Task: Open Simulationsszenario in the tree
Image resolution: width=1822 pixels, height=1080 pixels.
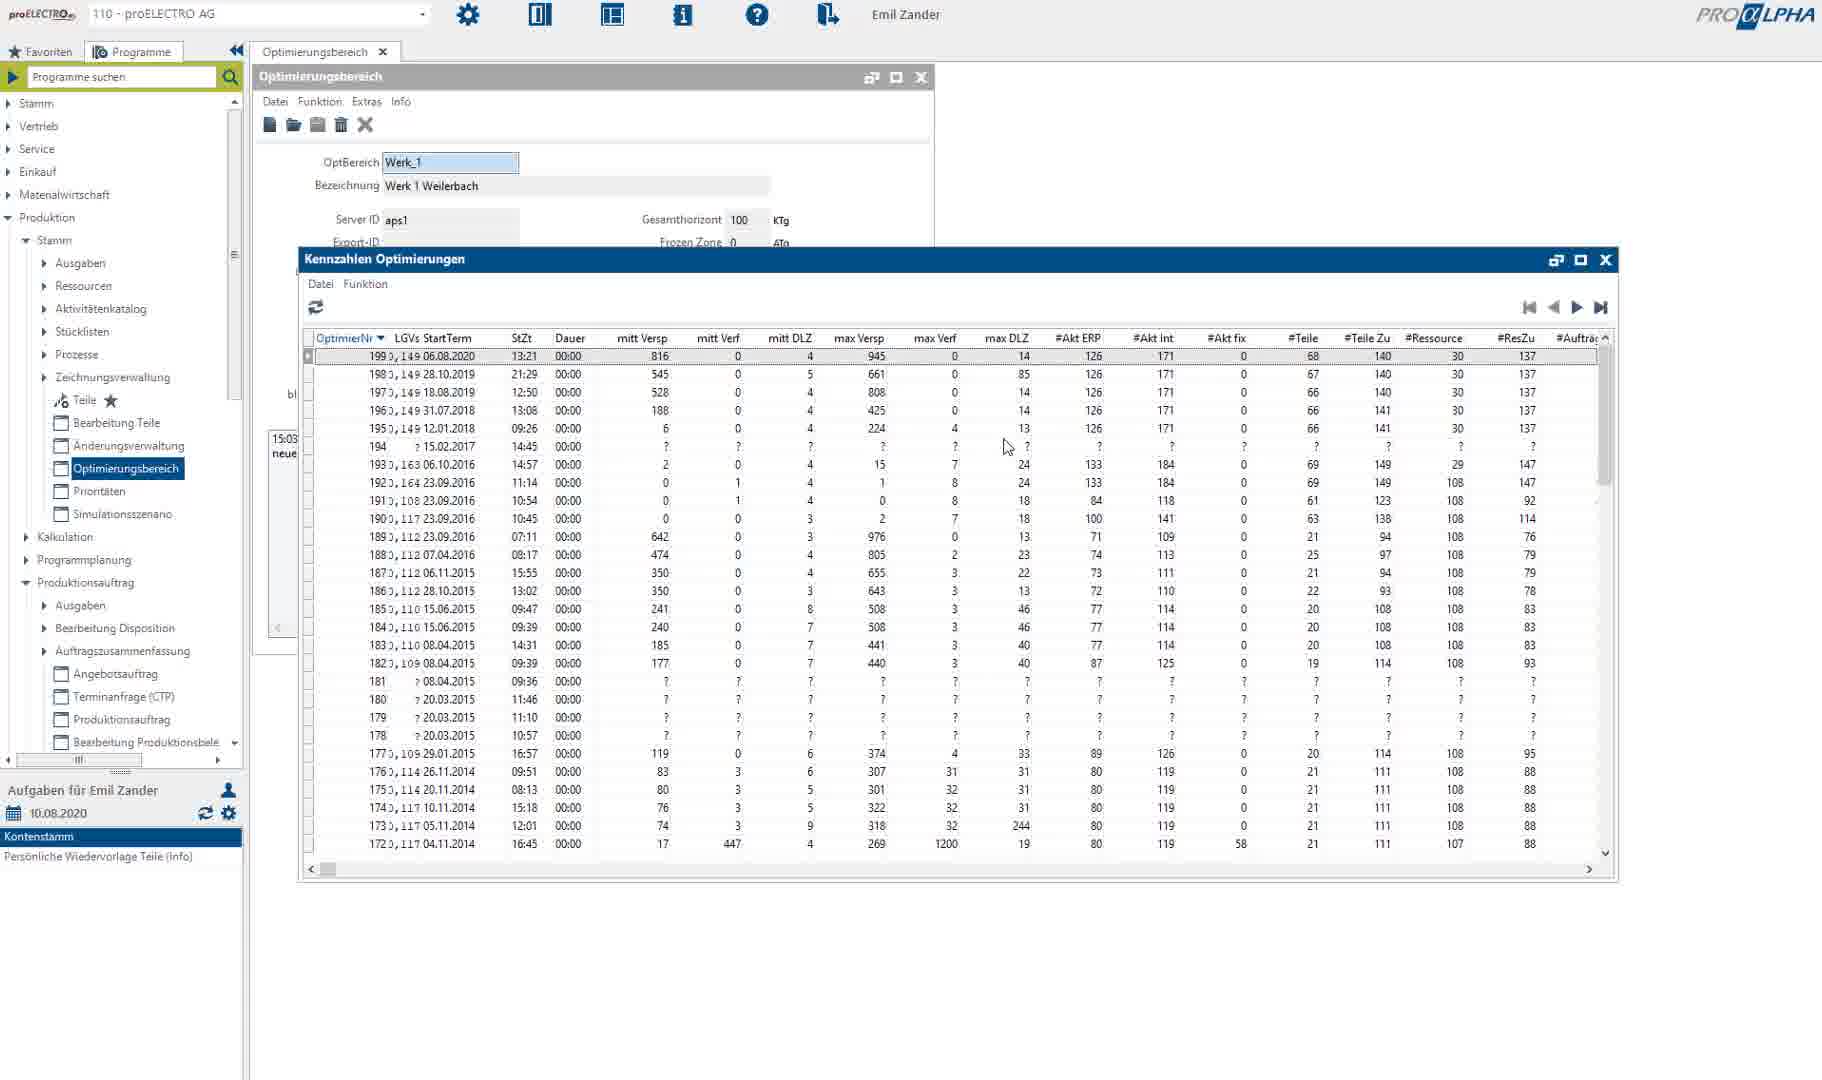Action: pyautogui.click(x=122, y=515)
